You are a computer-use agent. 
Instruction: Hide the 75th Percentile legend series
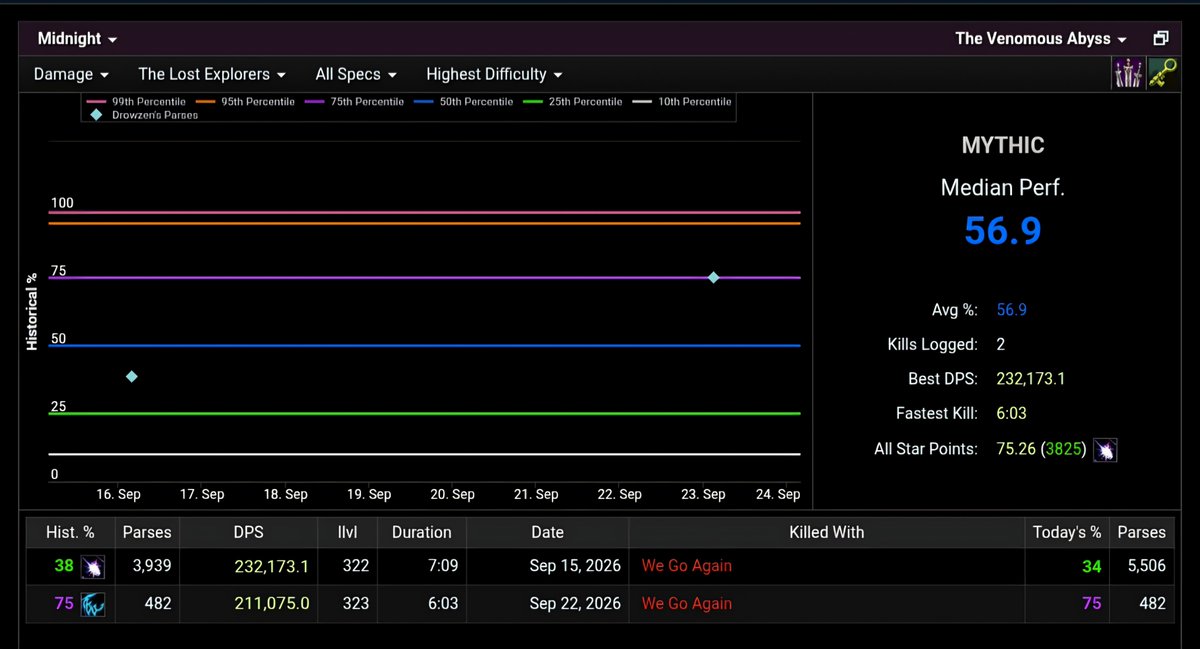(355, 102)
